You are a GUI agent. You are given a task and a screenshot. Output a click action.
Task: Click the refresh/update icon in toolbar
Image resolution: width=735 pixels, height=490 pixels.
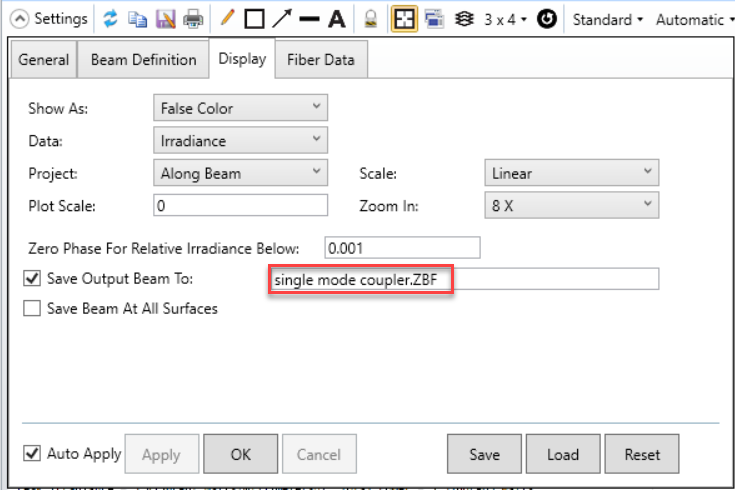(110, 19)
